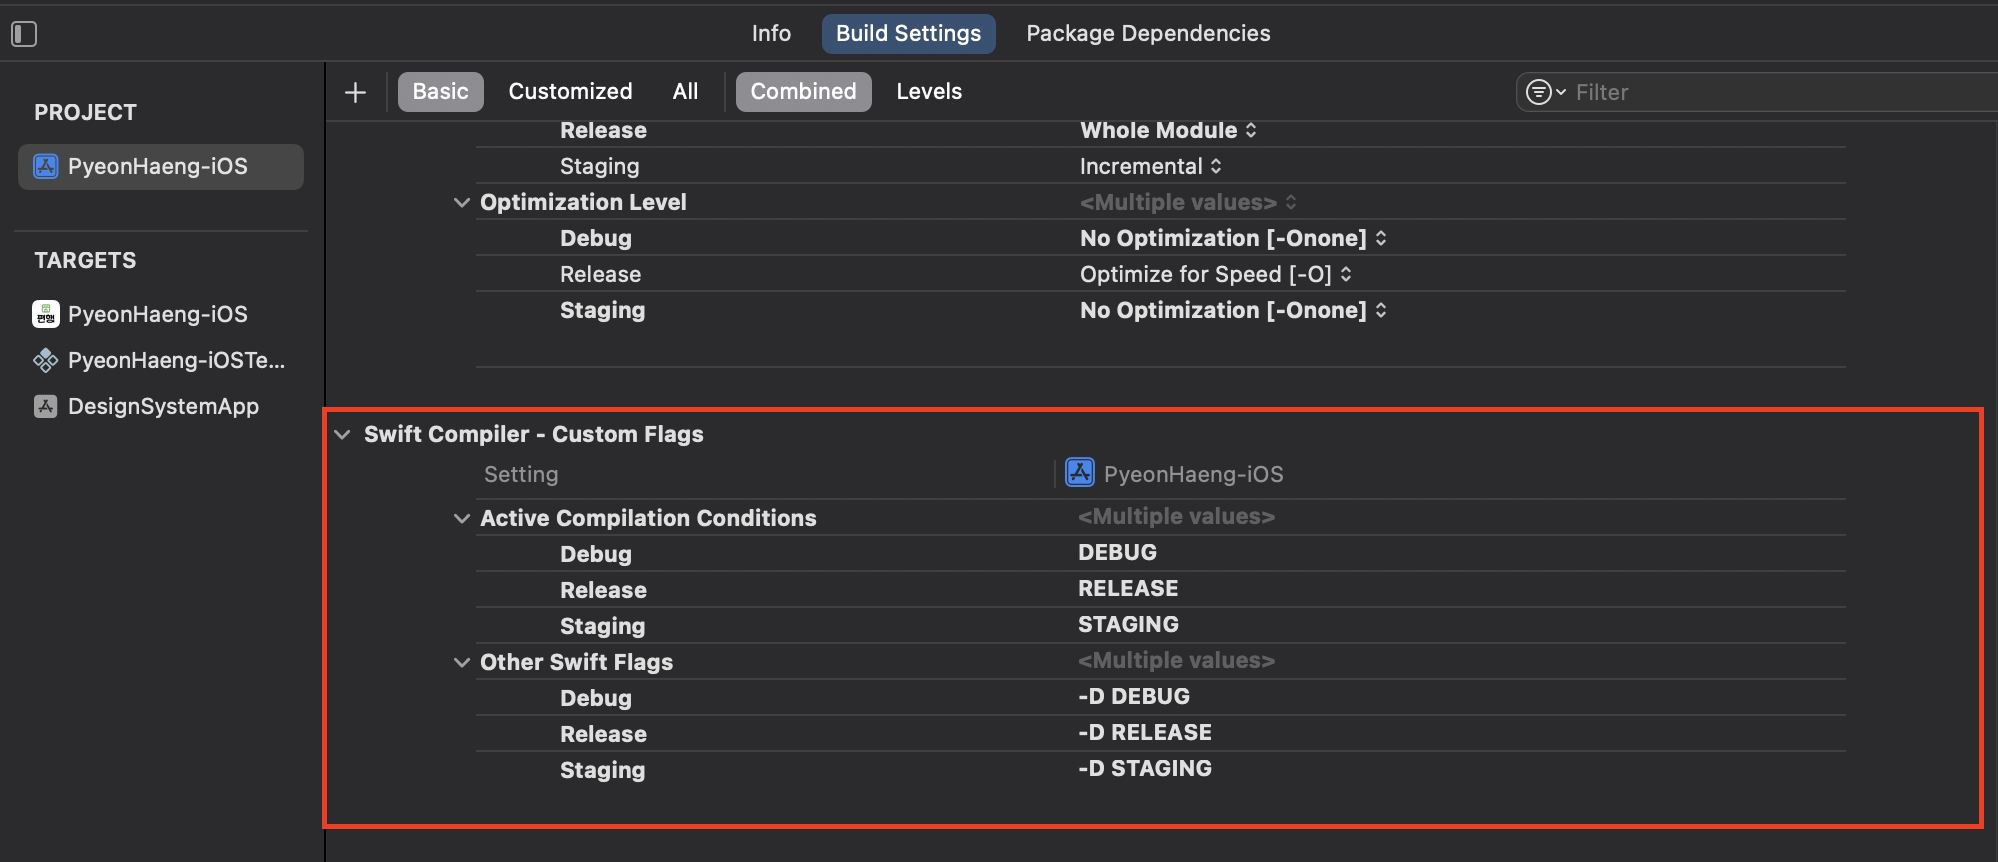Select the Other Swift Flags setting name
Viewport: 1998px width, 862px height.
[x=576, y=662]
